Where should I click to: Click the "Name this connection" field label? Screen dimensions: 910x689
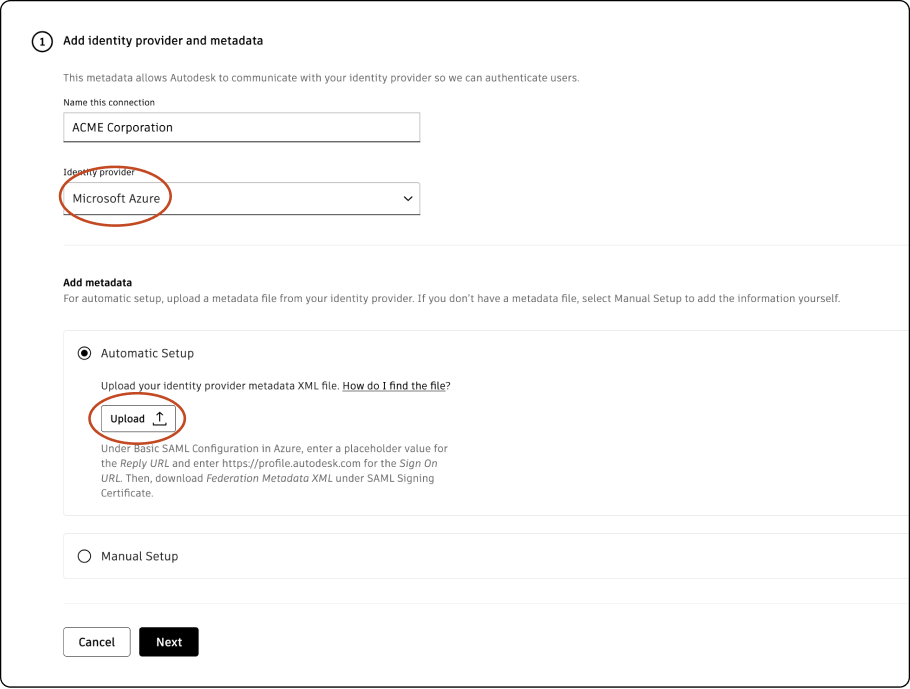[109, 103]
